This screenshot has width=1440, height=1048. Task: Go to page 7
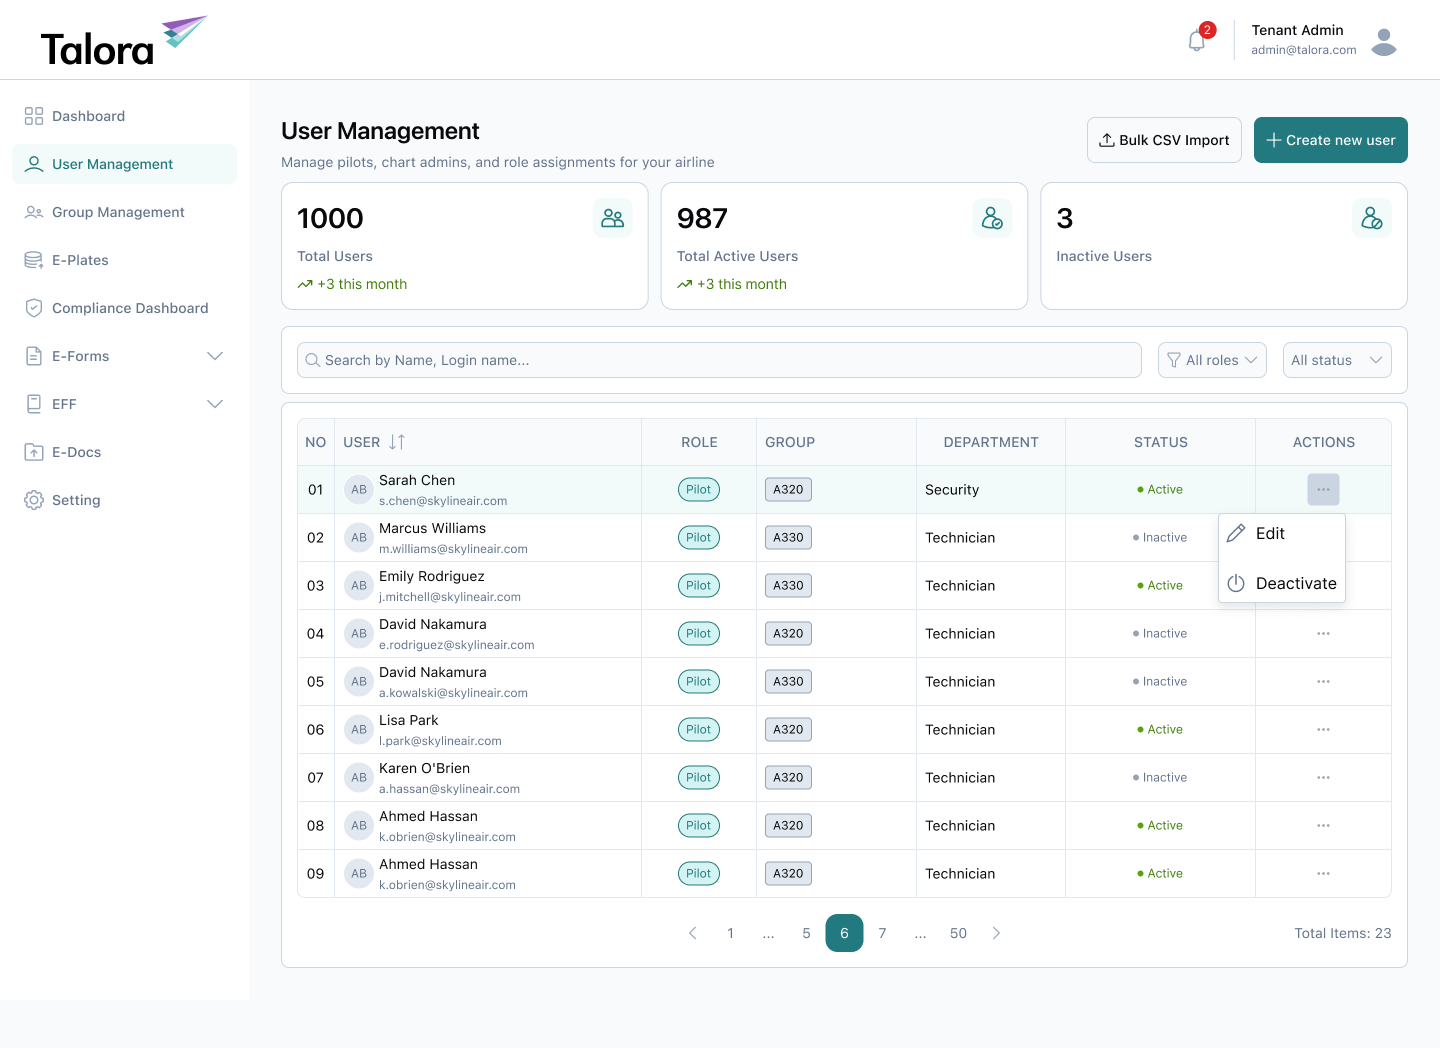click(x=882, y=933)
